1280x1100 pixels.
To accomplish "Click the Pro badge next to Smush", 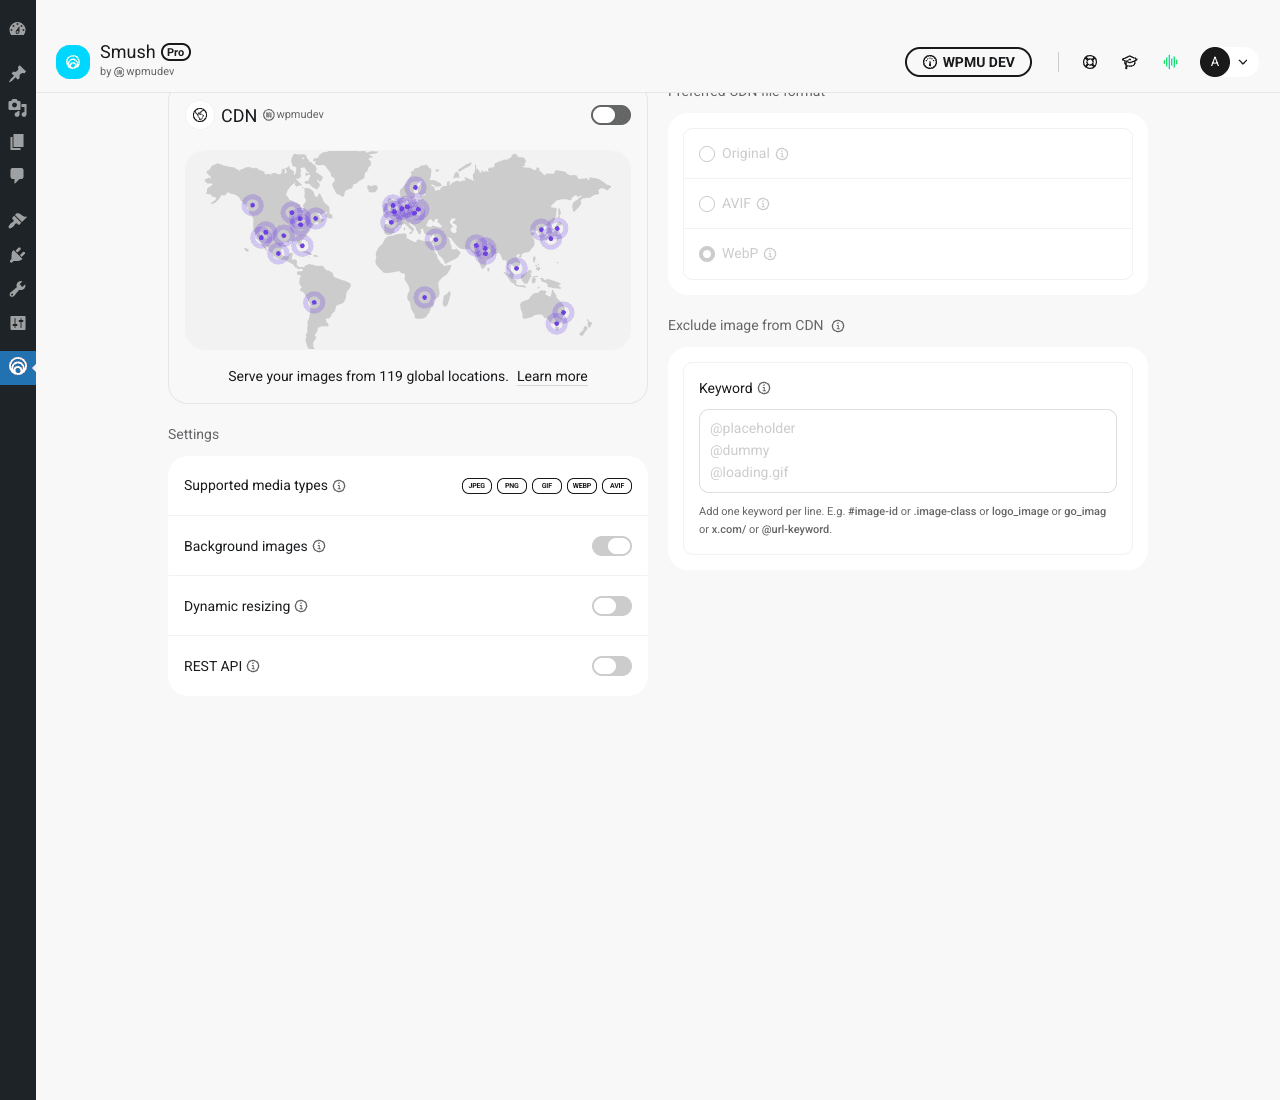I will pos(176,52).
